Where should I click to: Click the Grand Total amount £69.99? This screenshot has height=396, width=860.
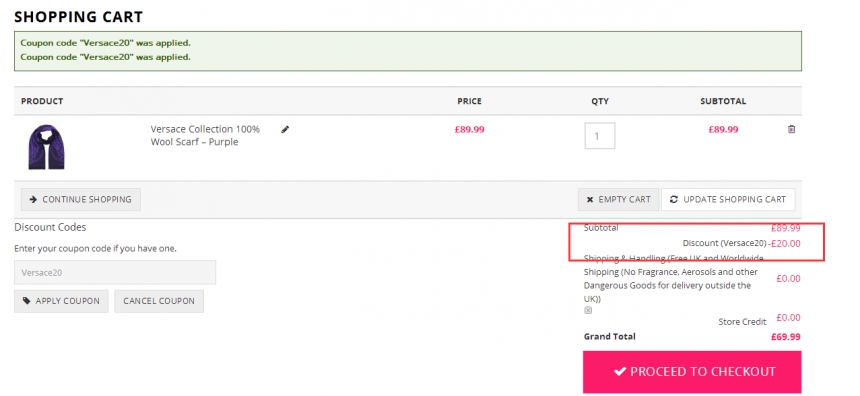(x=785, y=337)
